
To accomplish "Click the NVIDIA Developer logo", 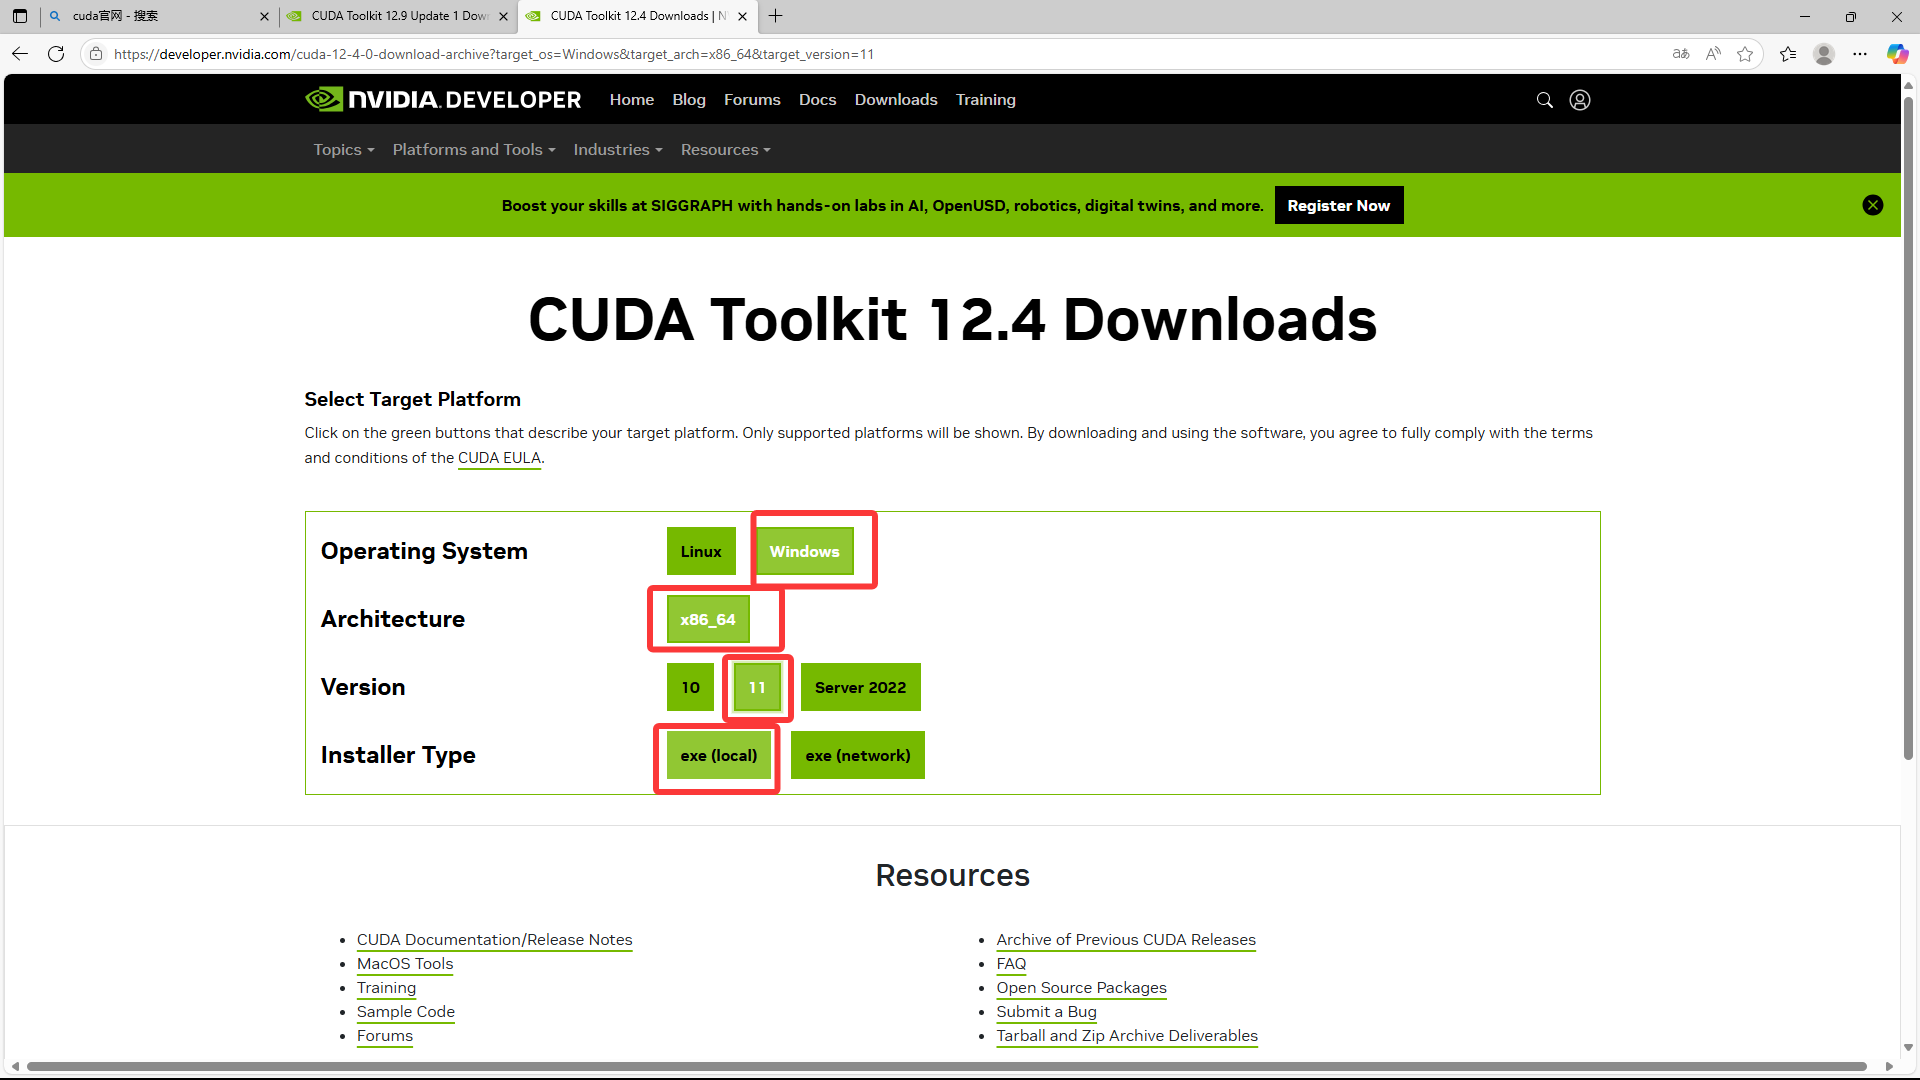I will [443, 100].
